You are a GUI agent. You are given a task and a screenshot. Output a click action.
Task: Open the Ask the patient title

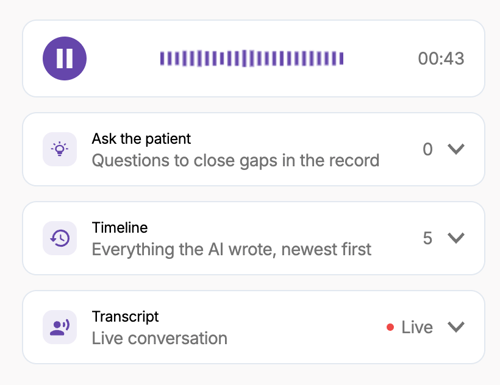point(141,139)
